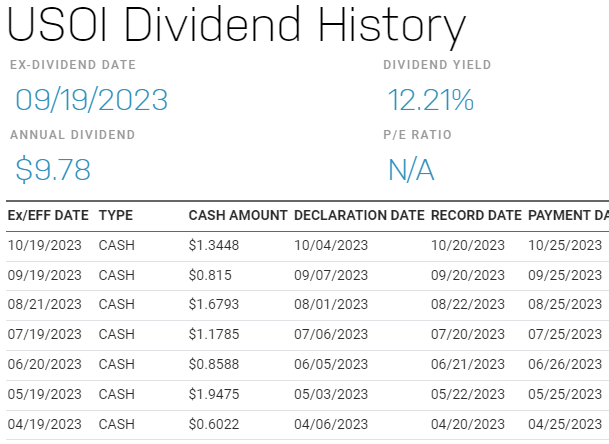Select declaration date 05/03/2023
The image size is (609, 444).
pos(331,394)
